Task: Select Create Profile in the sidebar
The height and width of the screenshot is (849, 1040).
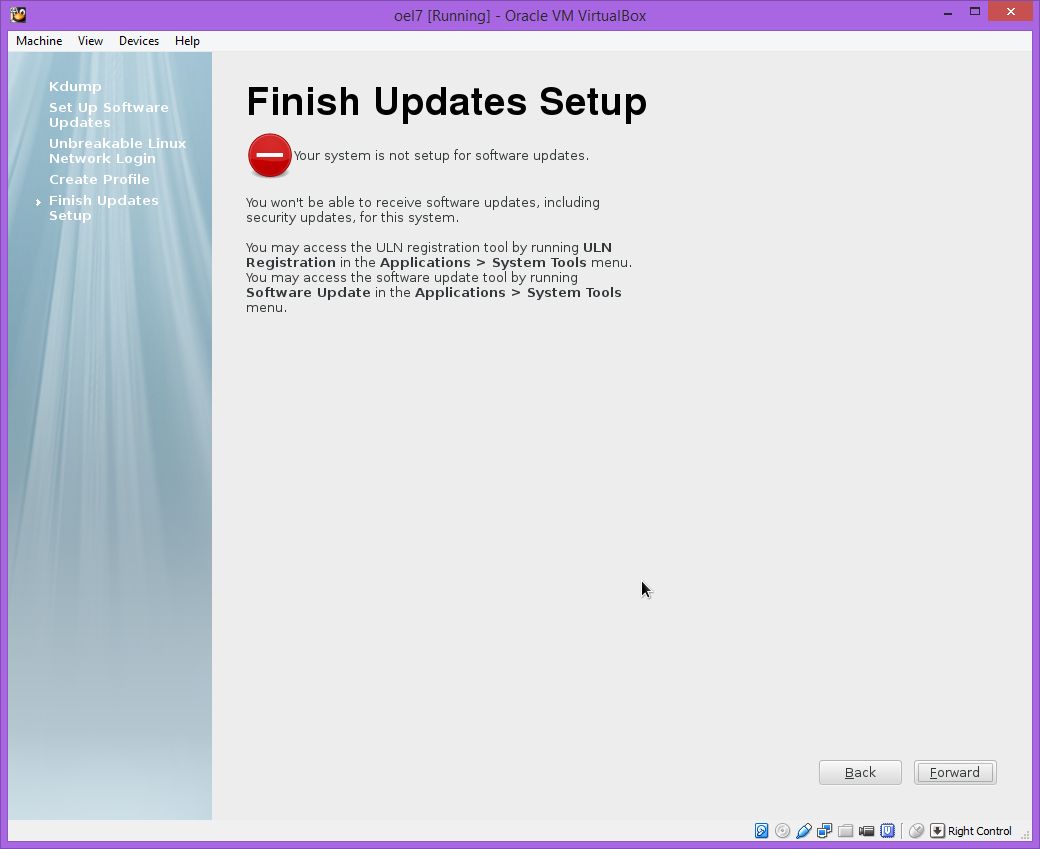Action: 99,179
